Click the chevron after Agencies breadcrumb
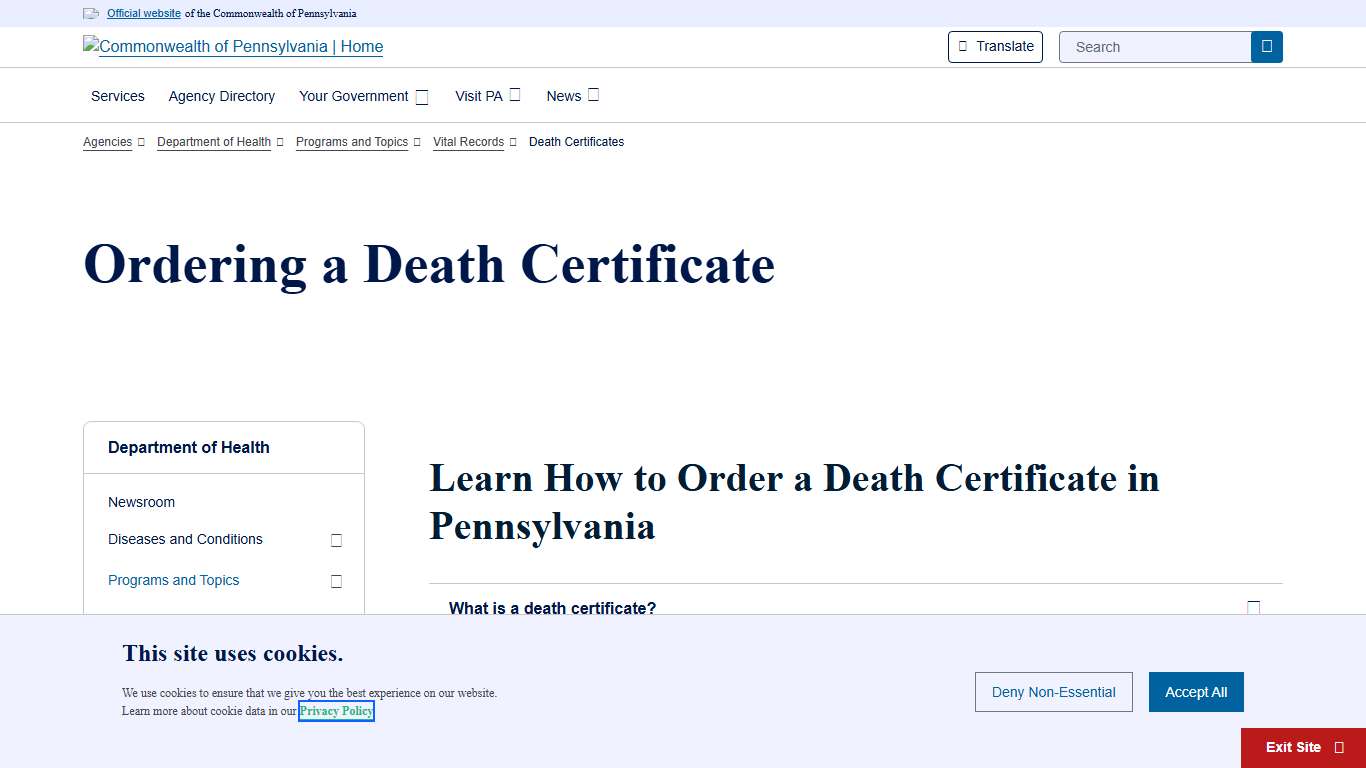 tap(141, 142)
